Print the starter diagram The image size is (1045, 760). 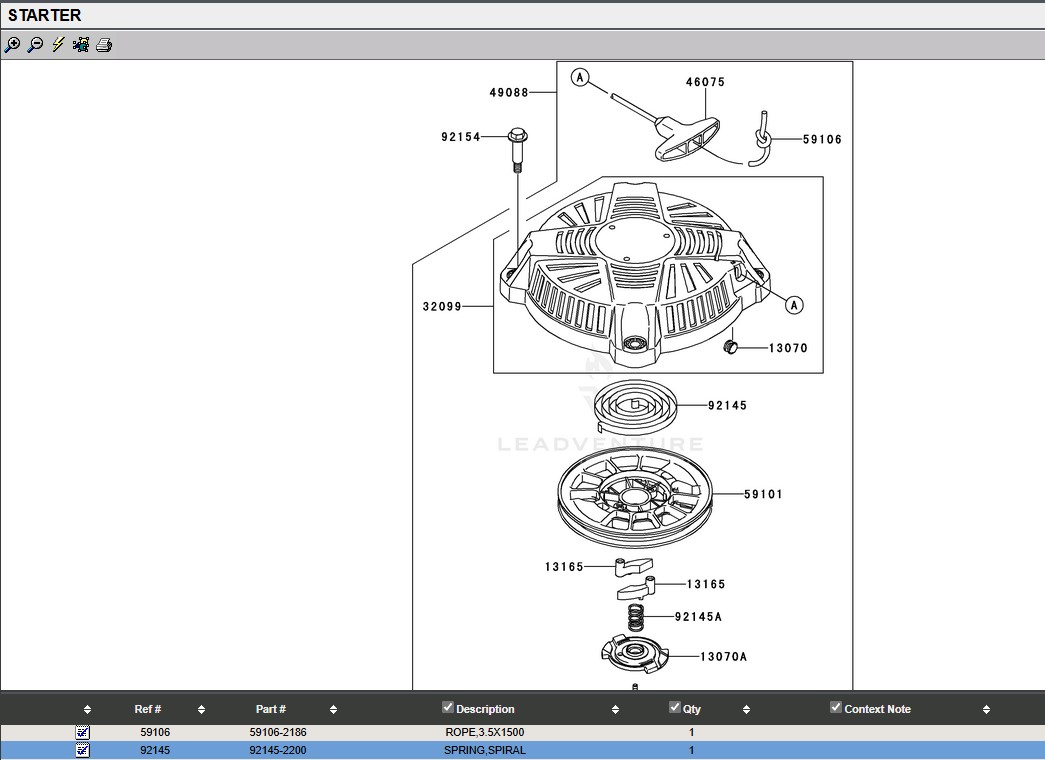click(x=104, y=45)
